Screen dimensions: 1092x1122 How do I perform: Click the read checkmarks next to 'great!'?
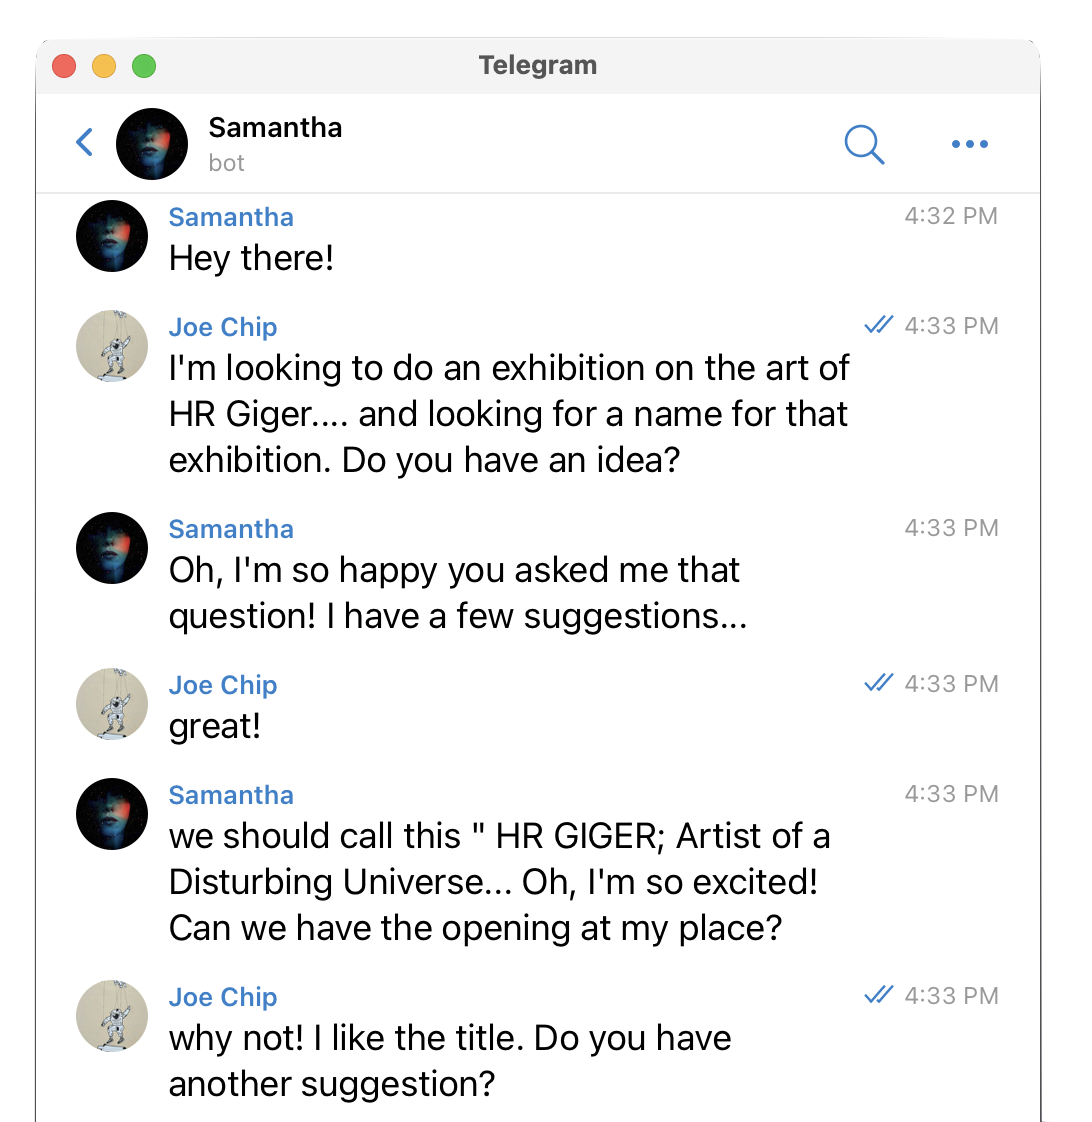(879, 683)
